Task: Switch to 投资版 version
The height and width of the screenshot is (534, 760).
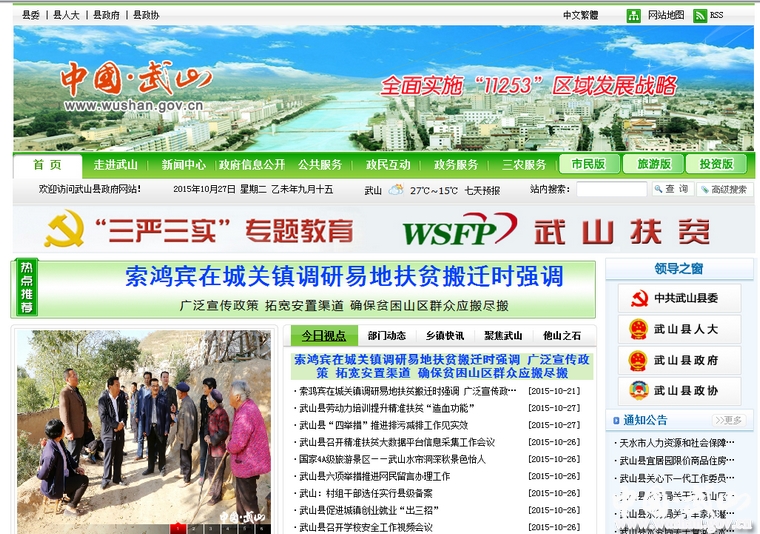Action: tap(716, 164)
